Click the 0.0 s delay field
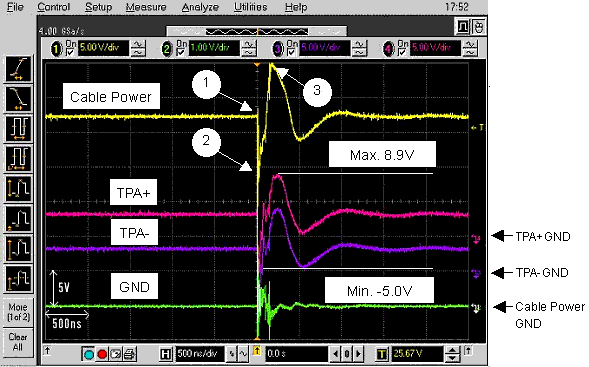The image size is (589, 367). pos(297,354)
